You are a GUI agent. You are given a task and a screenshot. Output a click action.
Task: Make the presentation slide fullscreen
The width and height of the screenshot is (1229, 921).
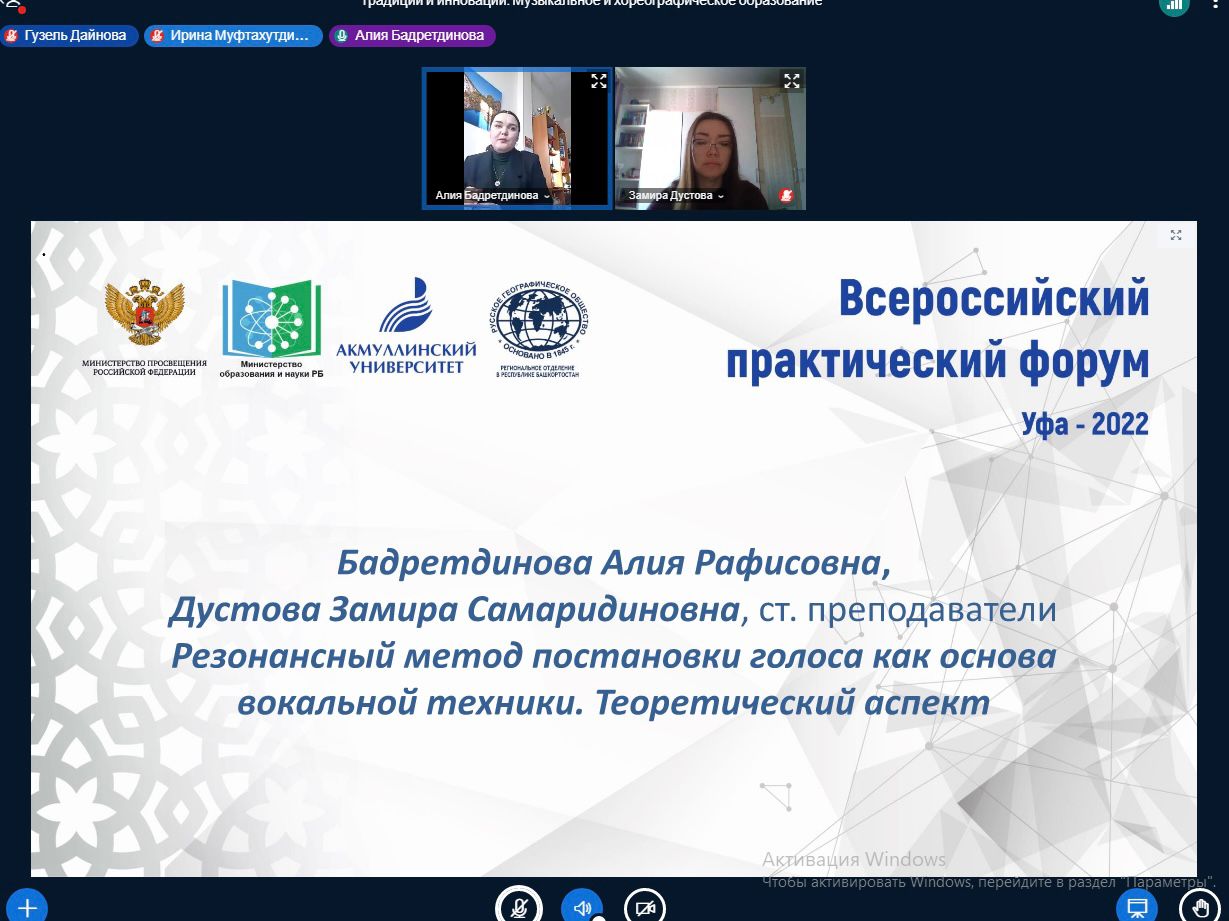tap(1176, 235)
